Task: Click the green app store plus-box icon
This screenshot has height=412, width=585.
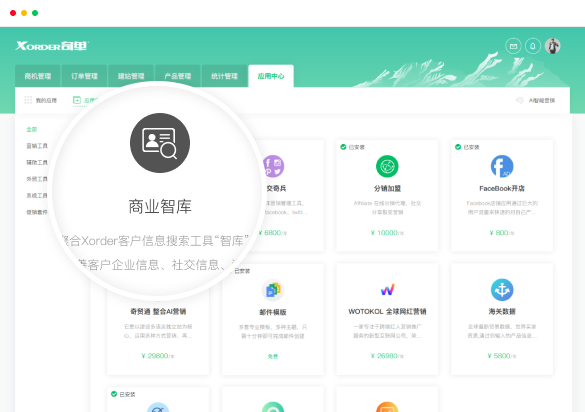Action: (76, 100)
